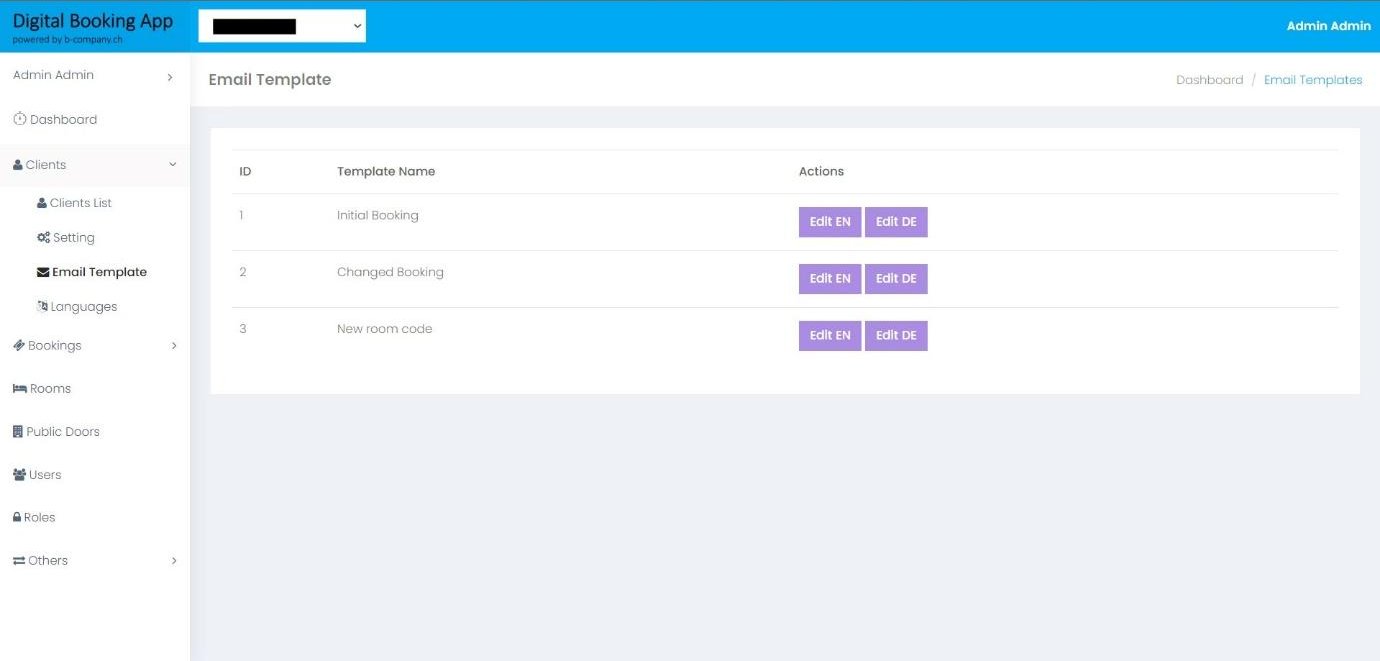
Task: Click the Setting gears icon
Action: point(43,238)
